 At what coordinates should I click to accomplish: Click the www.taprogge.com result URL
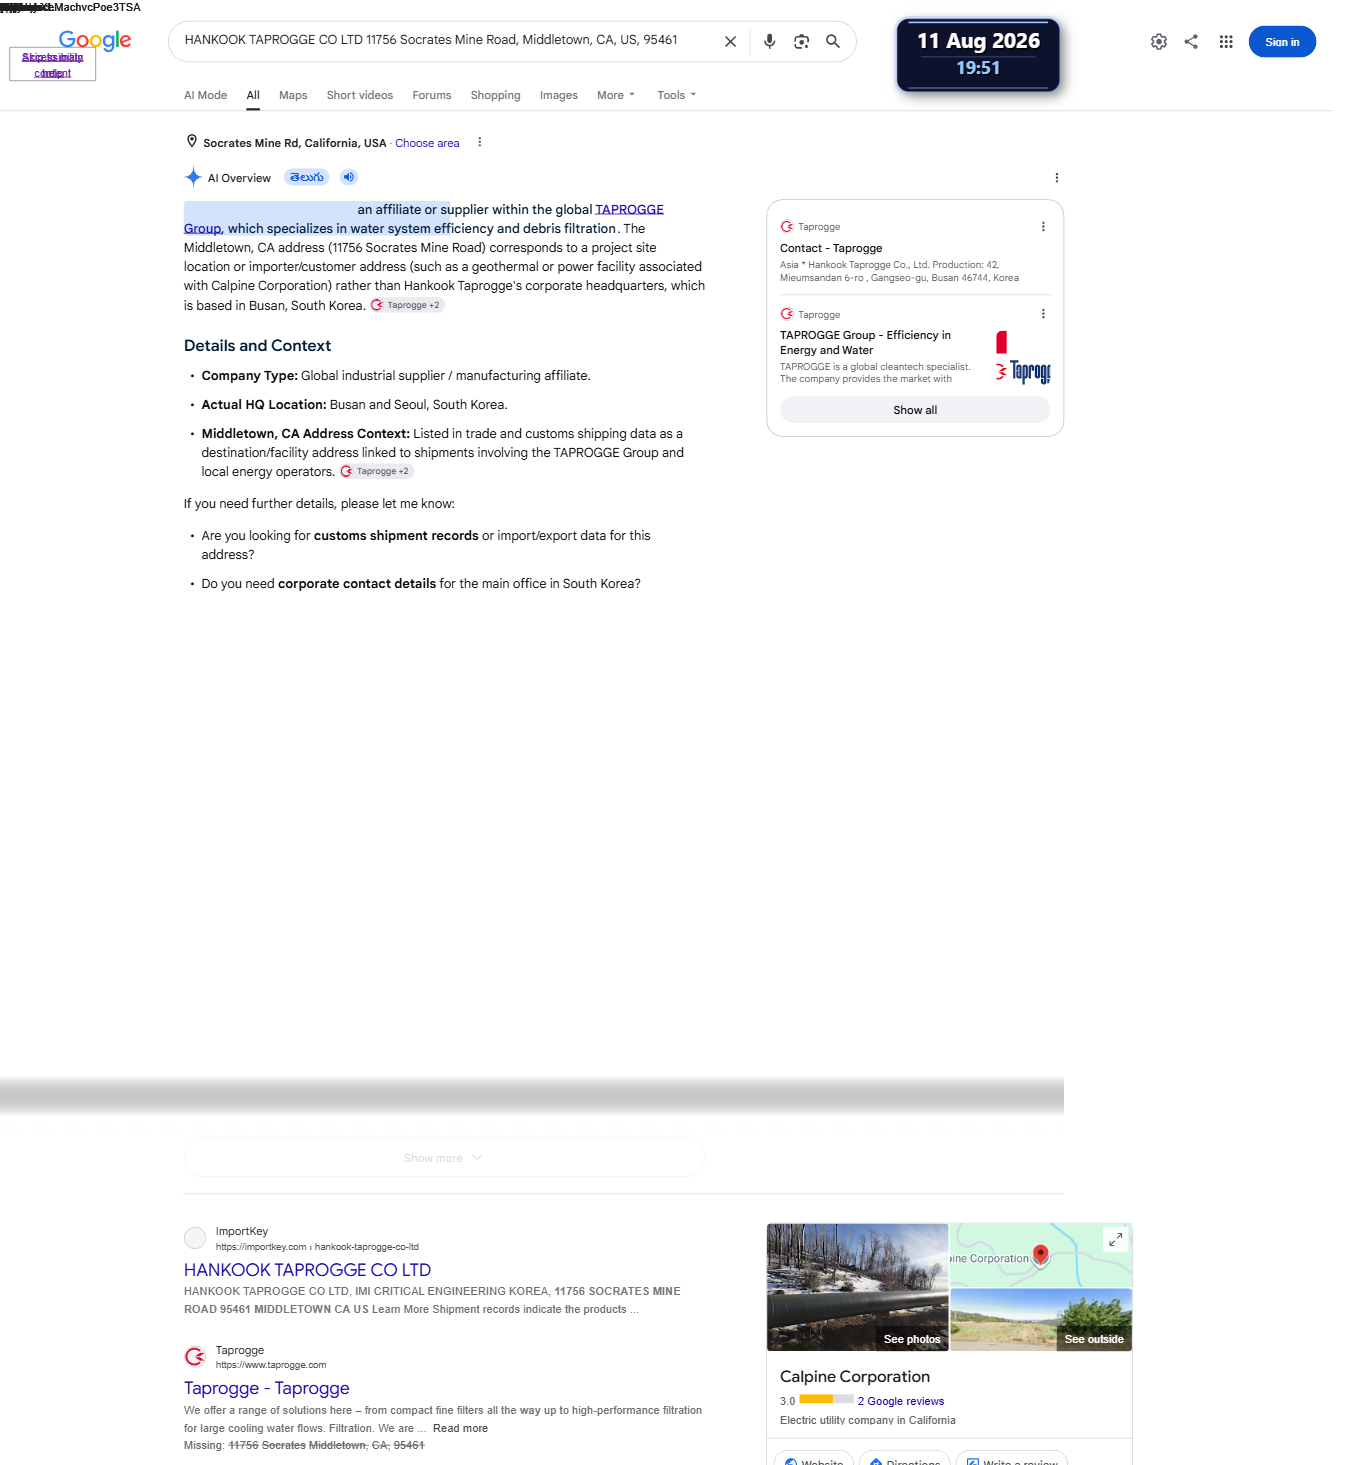[x=271, y=1365]
